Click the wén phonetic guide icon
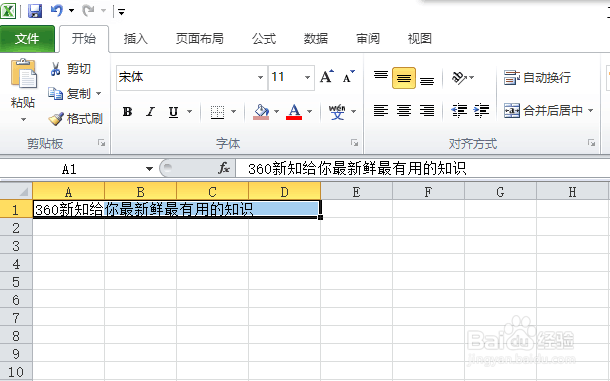Image resolution: width=610 pixels, height=381 pixels. click(337, 112)
